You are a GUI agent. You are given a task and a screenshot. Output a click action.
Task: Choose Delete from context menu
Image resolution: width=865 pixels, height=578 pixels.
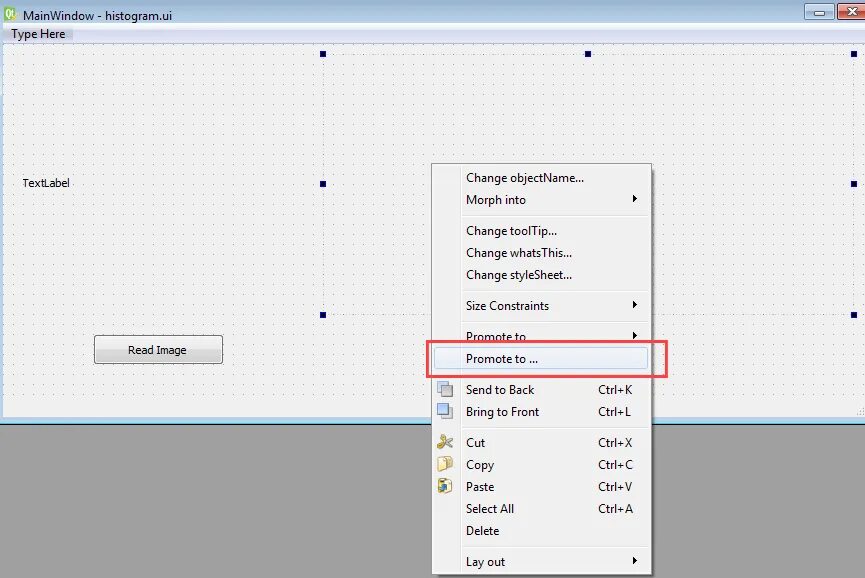point(541,531)
